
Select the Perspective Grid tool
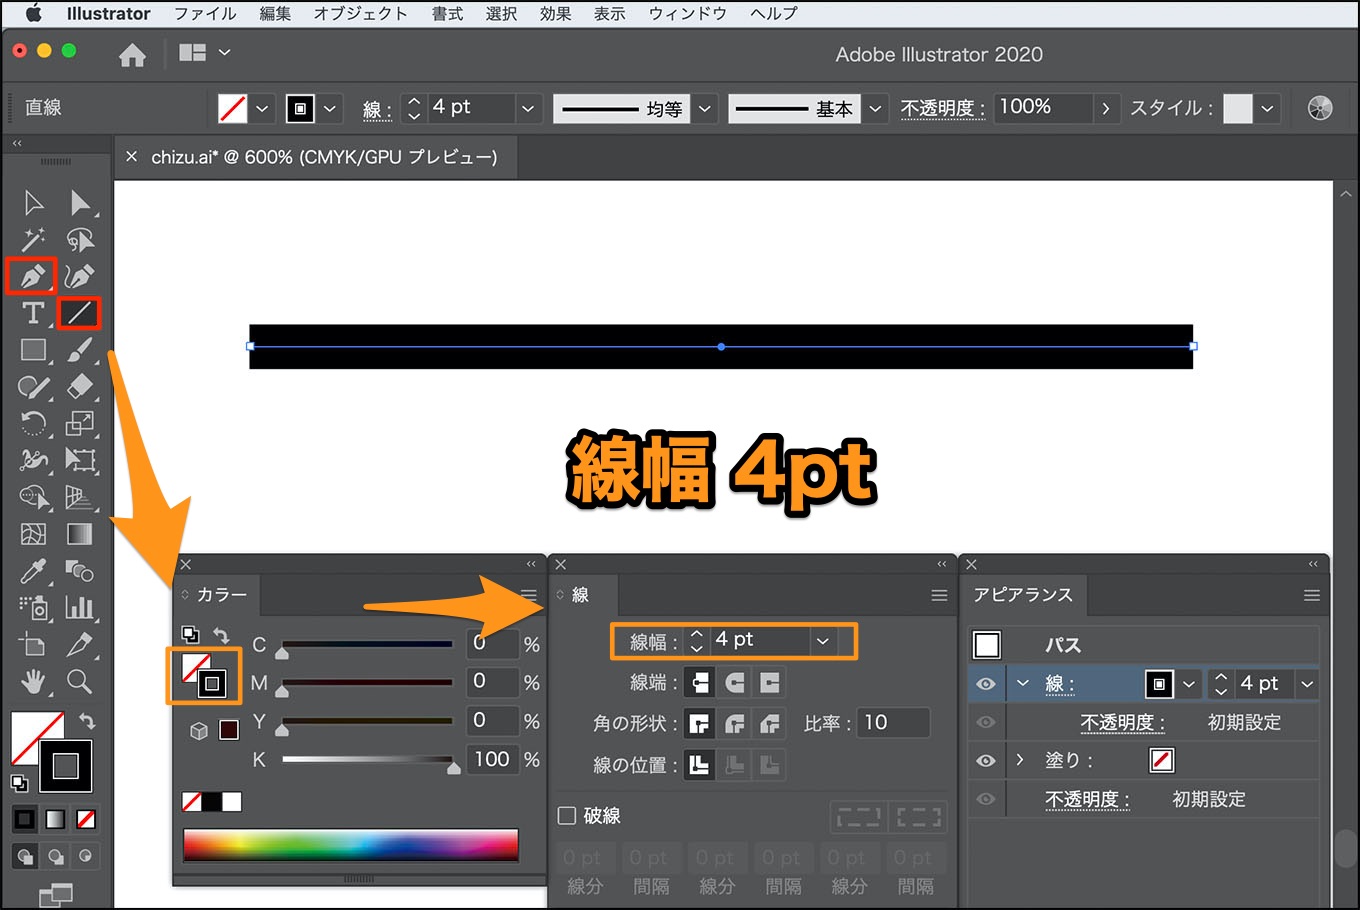point(80,497)
